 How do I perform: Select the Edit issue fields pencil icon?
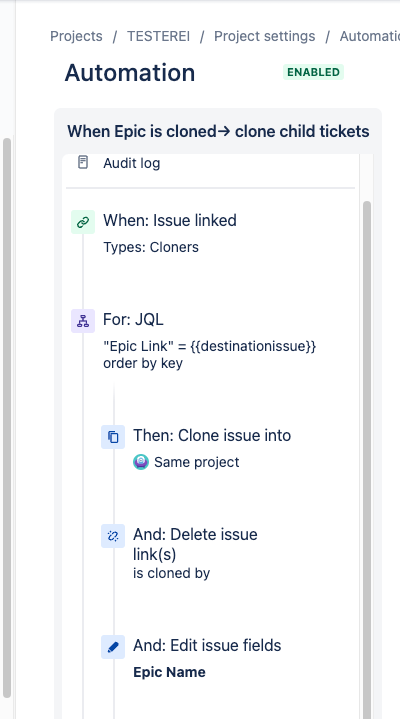click(x=113, y=647)
